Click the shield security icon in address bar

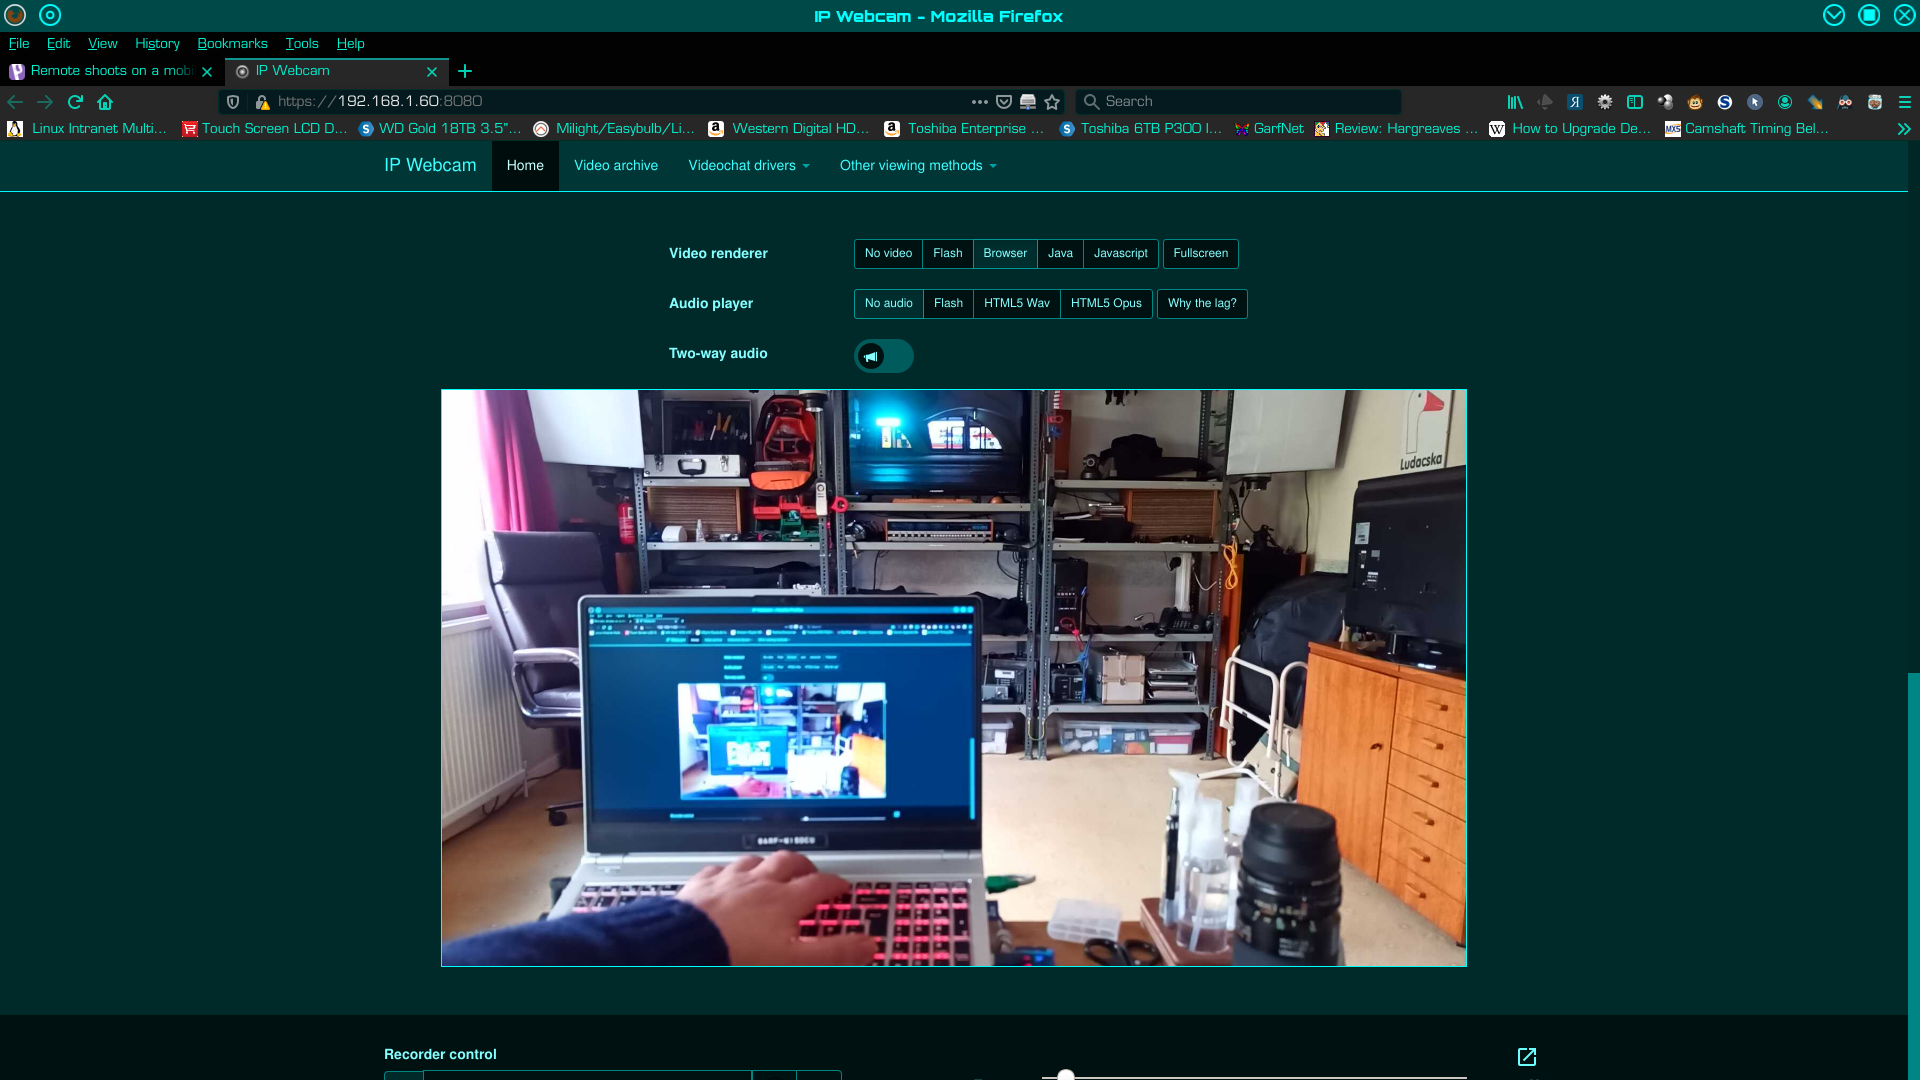click(x=233, y=102)
